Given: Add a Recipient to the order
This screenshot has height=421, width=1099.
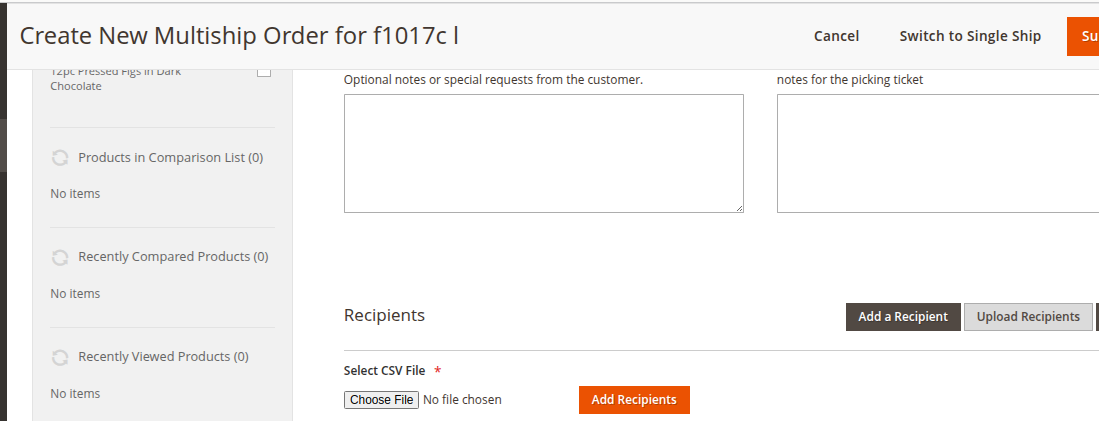Looking at the screenshot, I should (x=903, y=317).
